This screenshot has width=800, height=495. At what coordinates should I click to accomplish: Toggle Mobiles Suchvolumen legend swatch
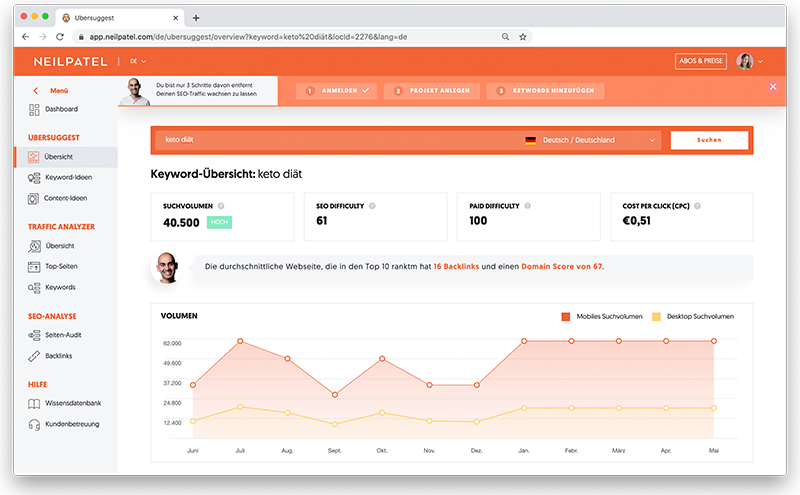pos(565,317)
